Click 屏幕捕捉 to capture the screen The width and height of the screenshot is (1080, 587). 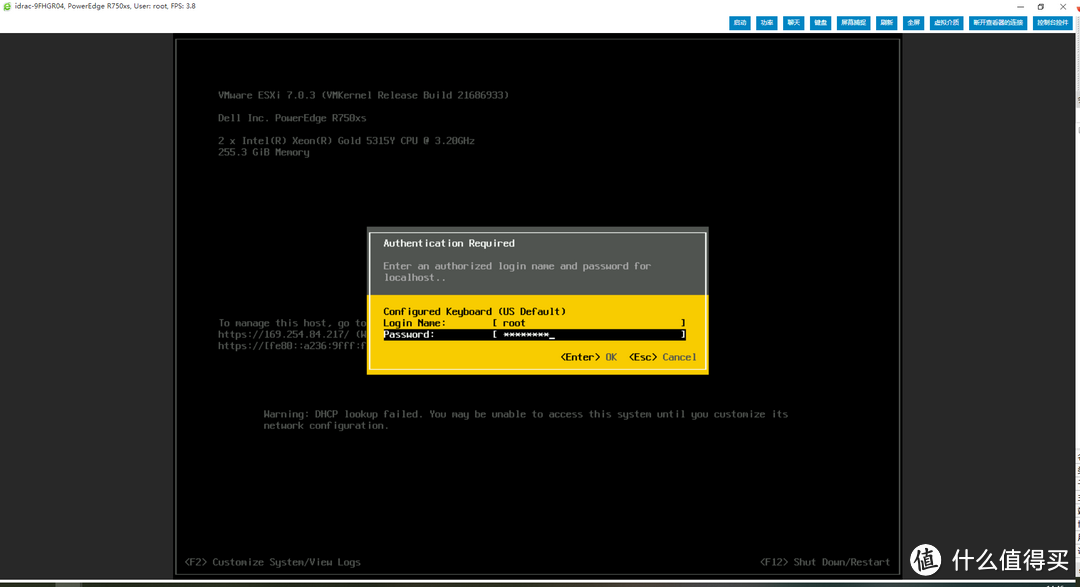pos(852,22)
